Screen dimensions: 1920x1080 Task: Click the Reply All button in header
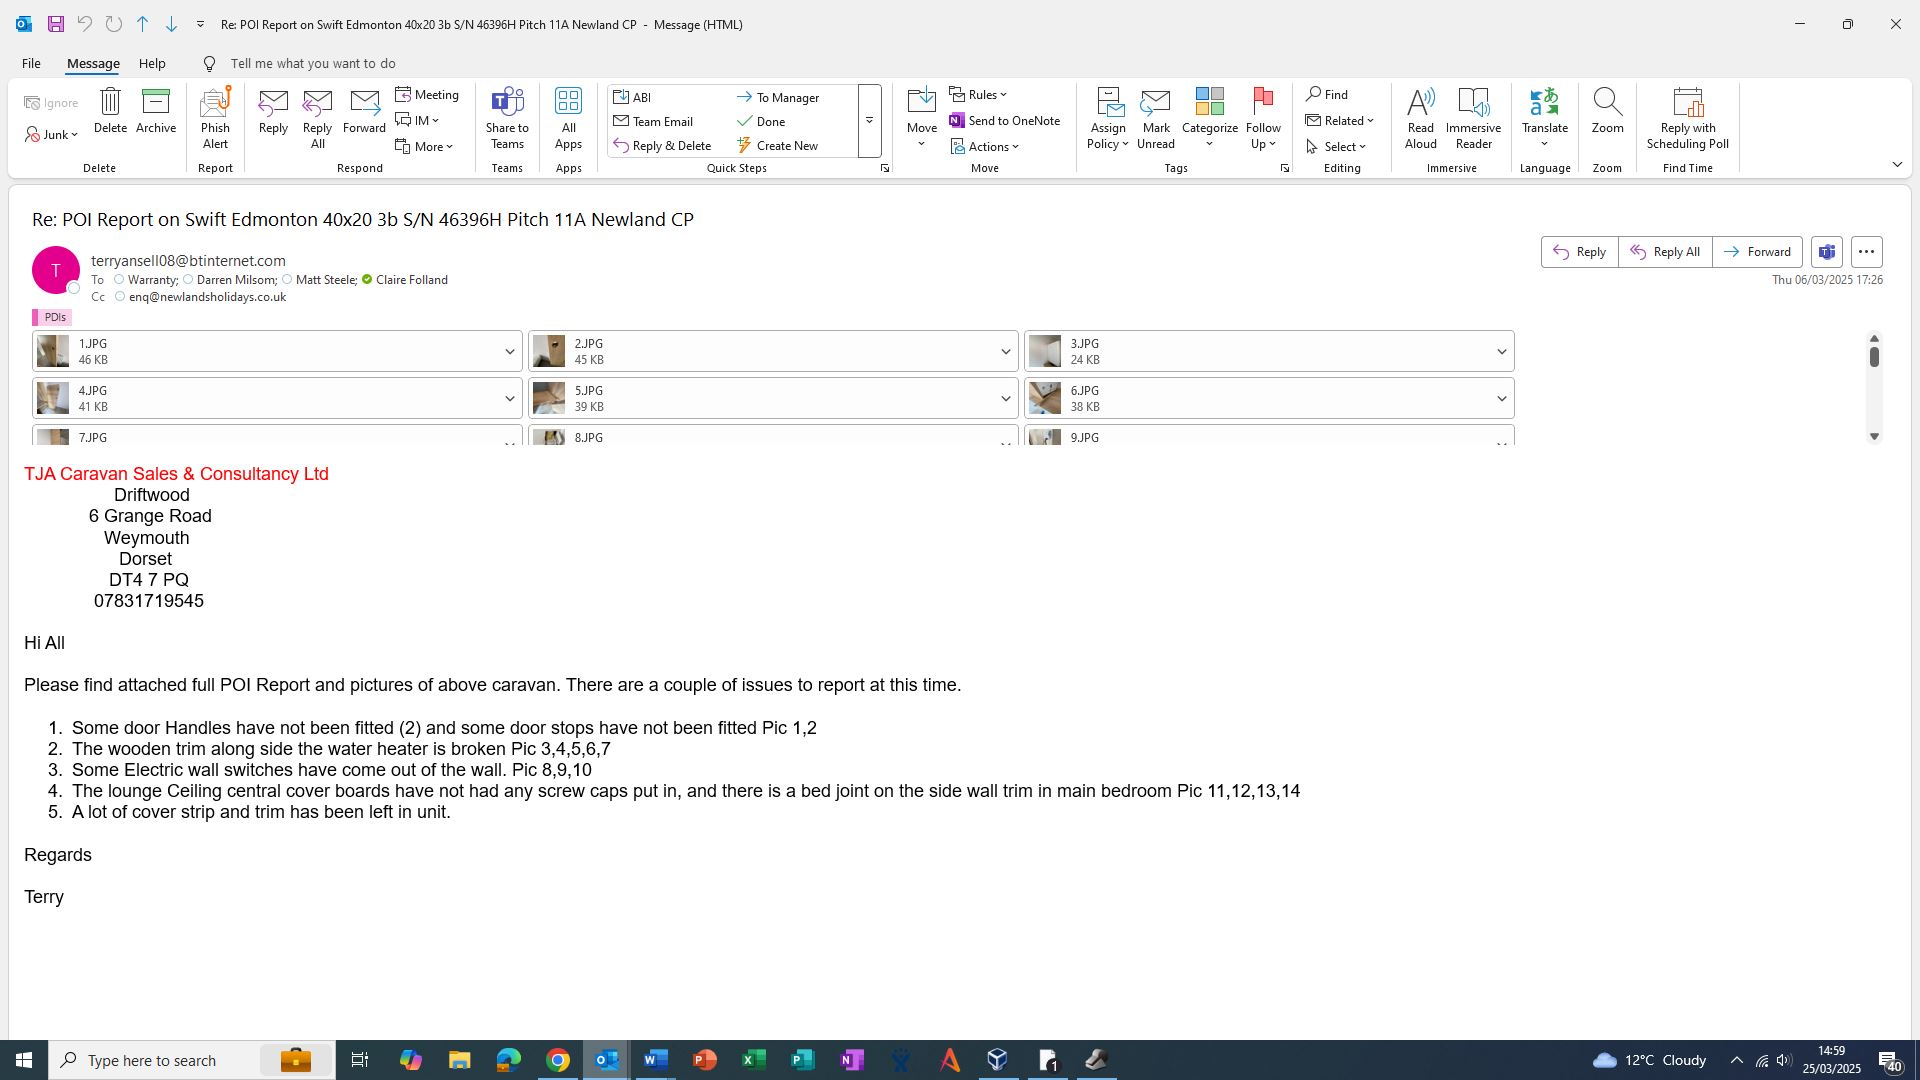coord(1665,252)
